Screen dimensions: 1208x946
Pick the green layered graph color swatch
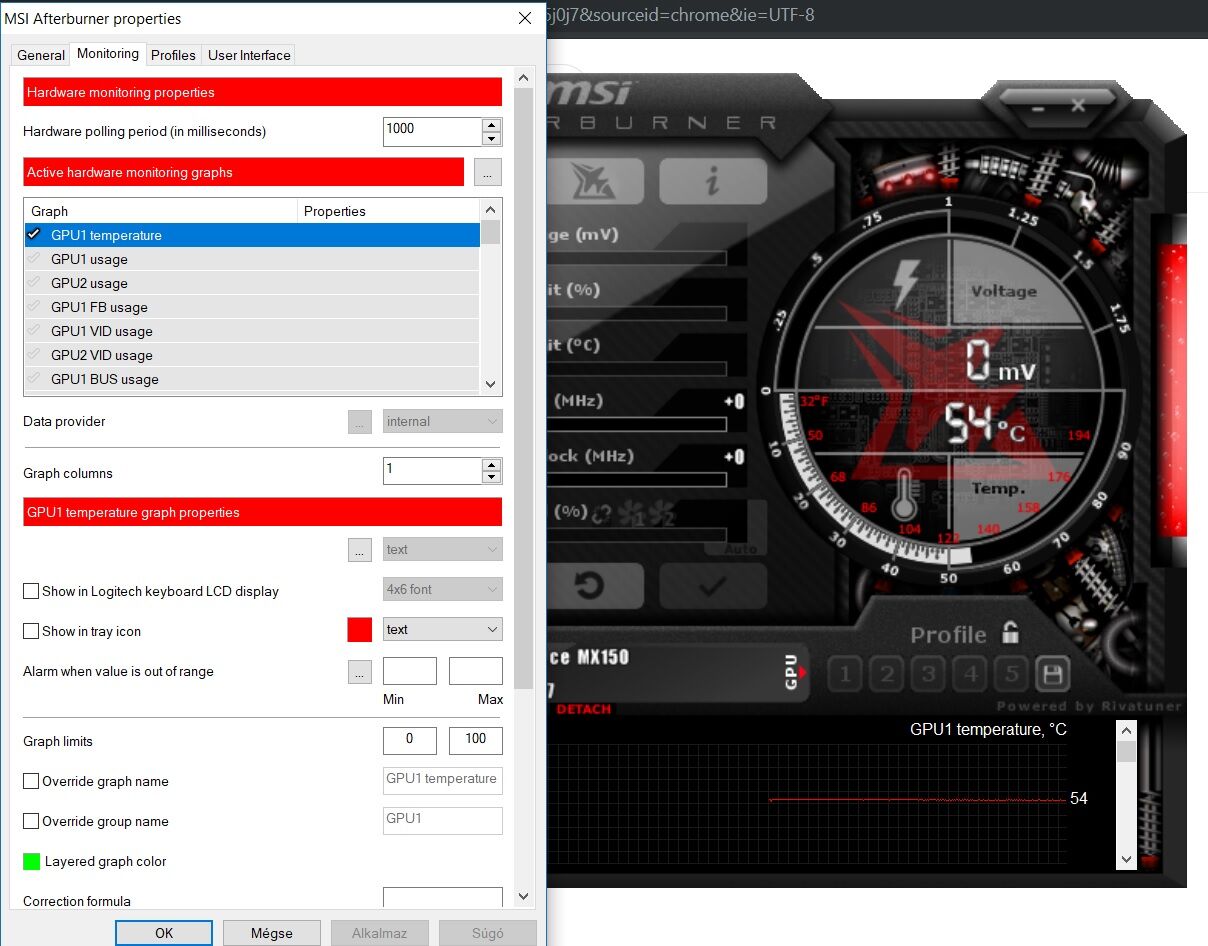(x=32, y=861)
